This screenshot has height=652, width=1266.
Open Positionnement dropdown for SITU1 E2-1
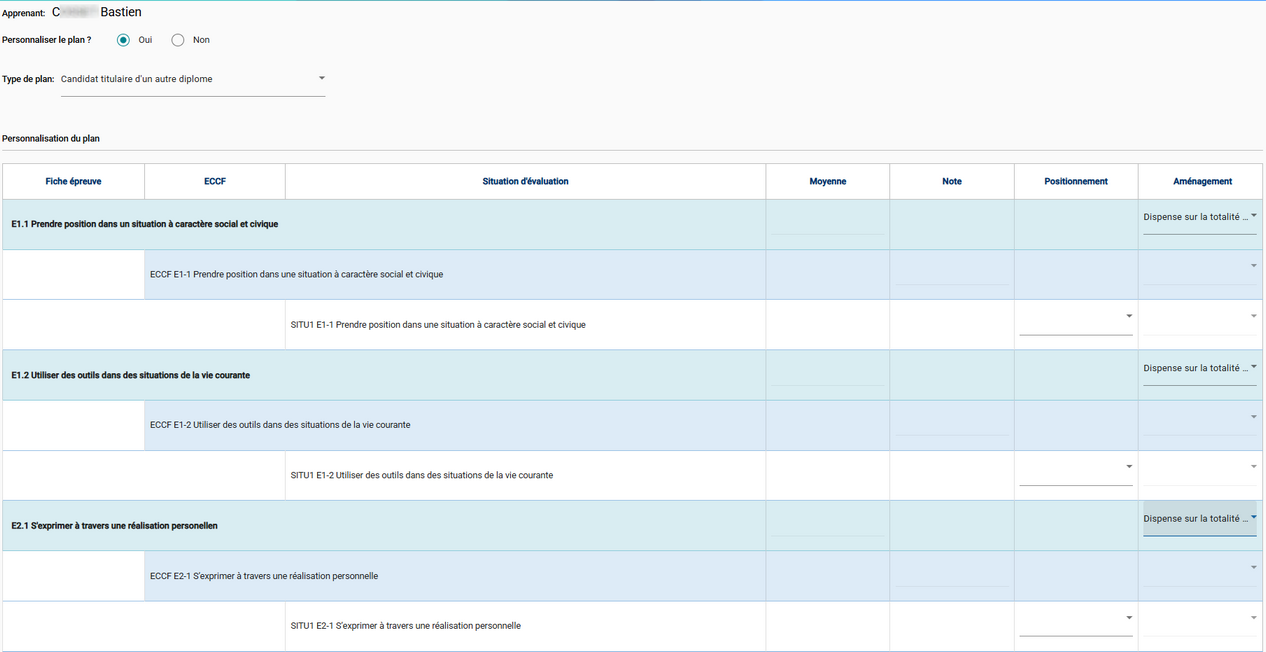pos(1075,619)
